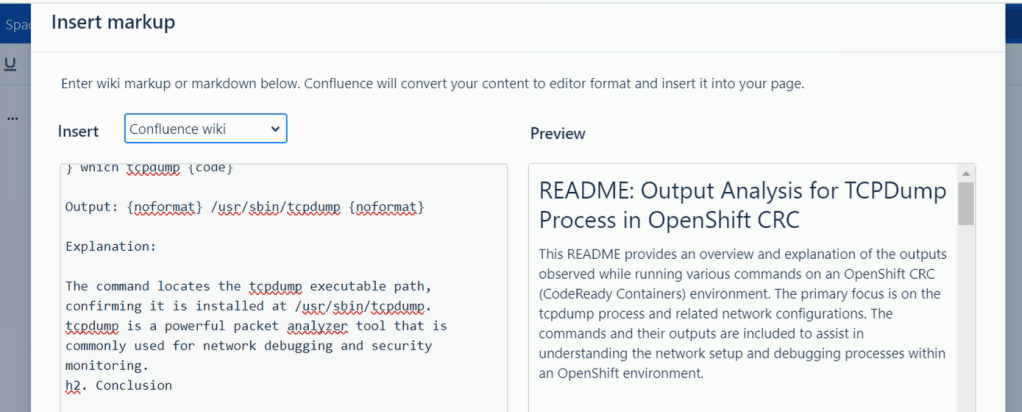Click the Preview pane scrollbar thumb
Viewport: 1022px width, 412px height.
tap(966, 203)
